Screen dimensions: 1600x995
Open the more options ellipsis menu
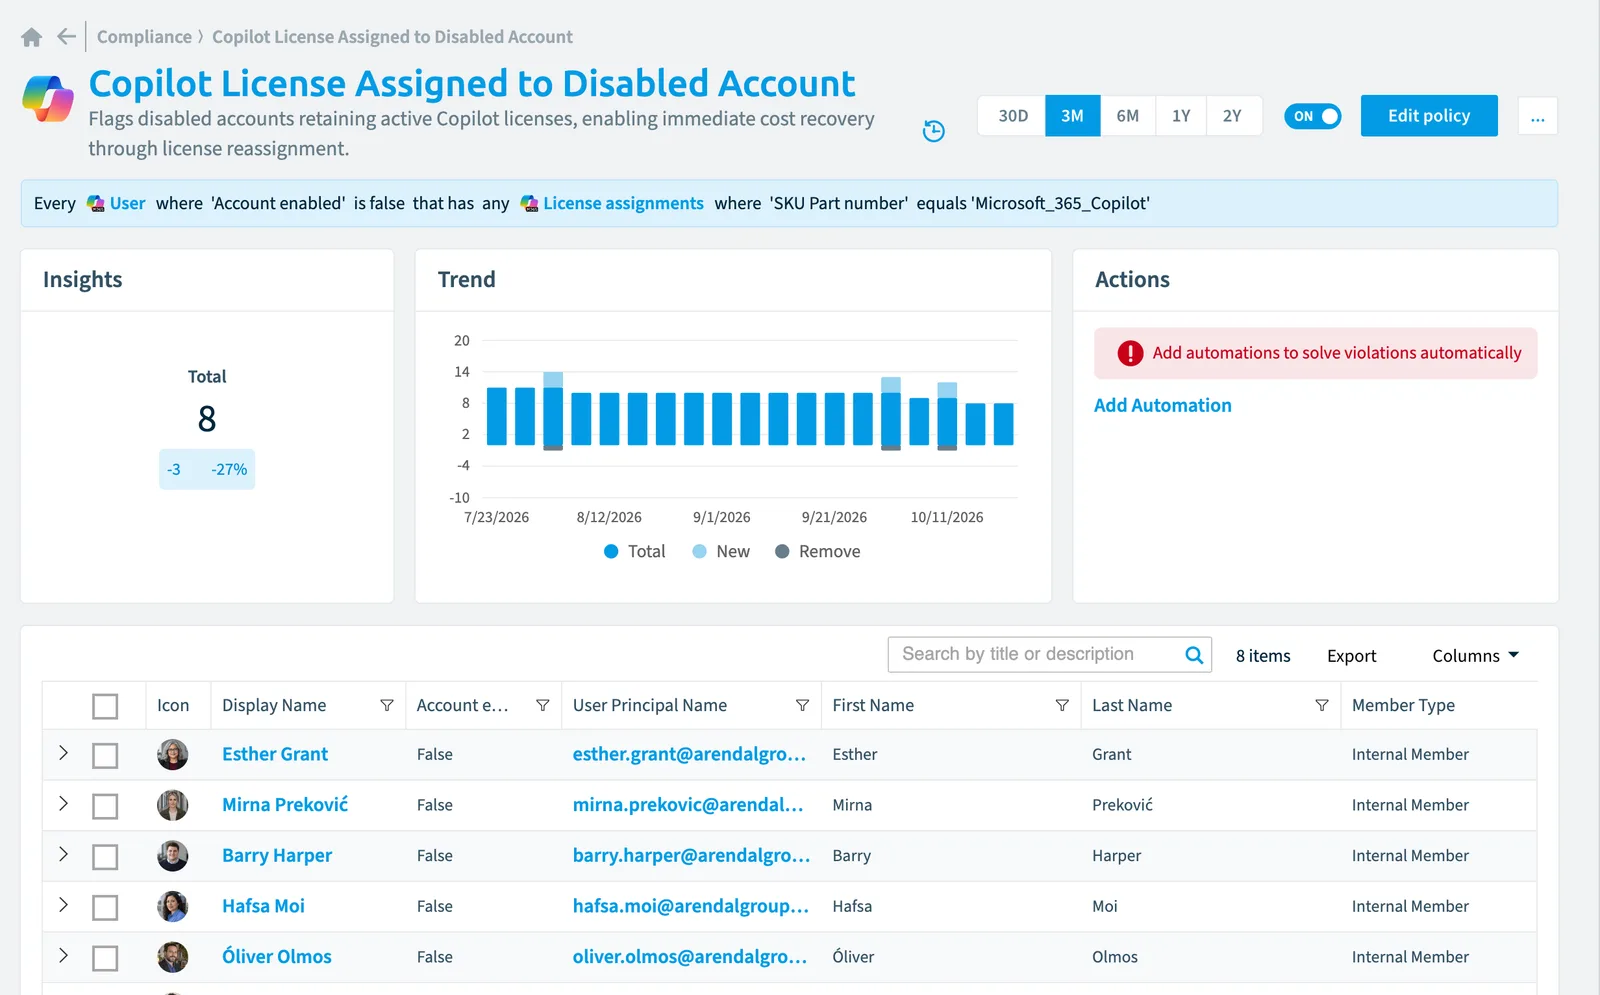(x=1537, y=116)
